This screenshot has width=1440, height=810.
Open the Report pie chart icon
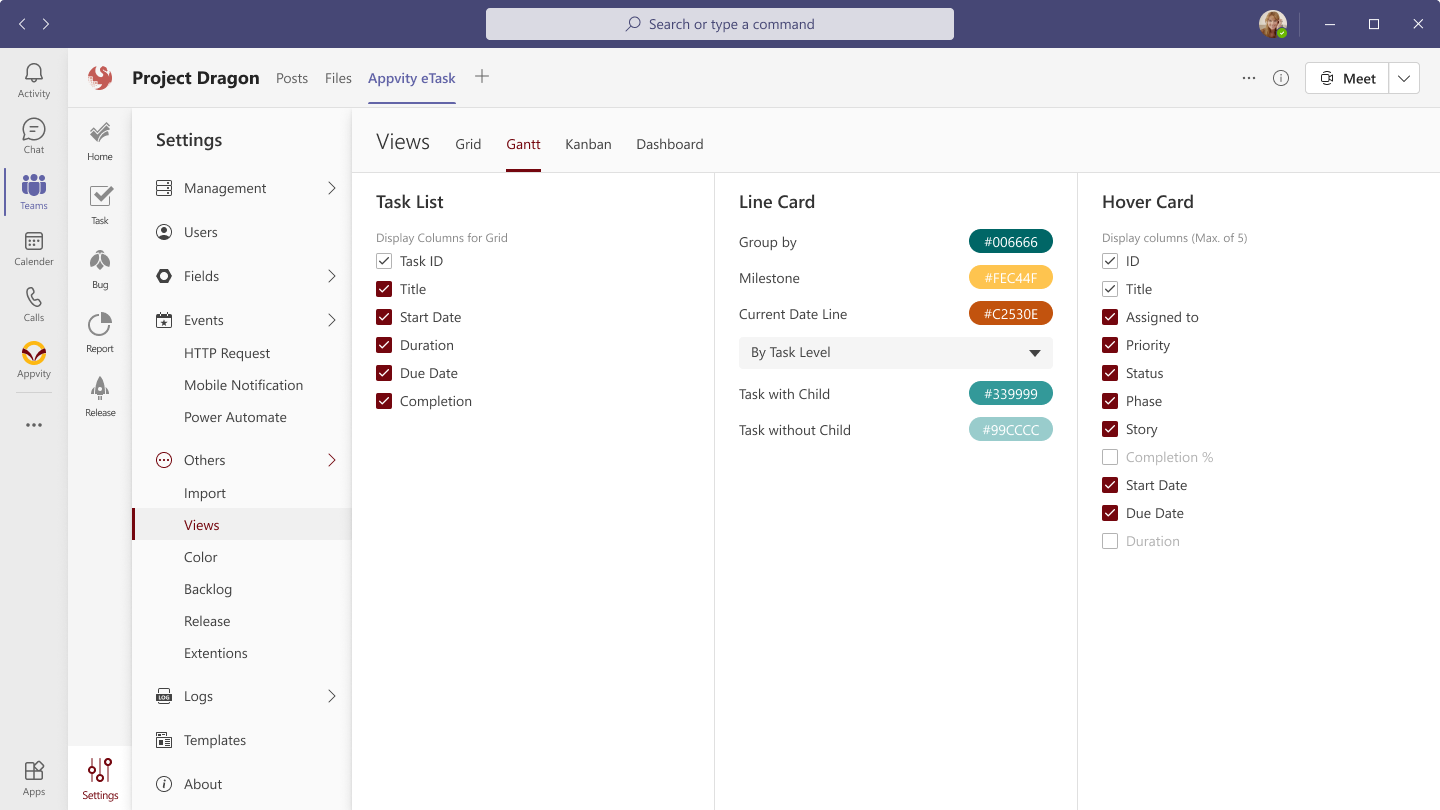(x=100, y=326)
